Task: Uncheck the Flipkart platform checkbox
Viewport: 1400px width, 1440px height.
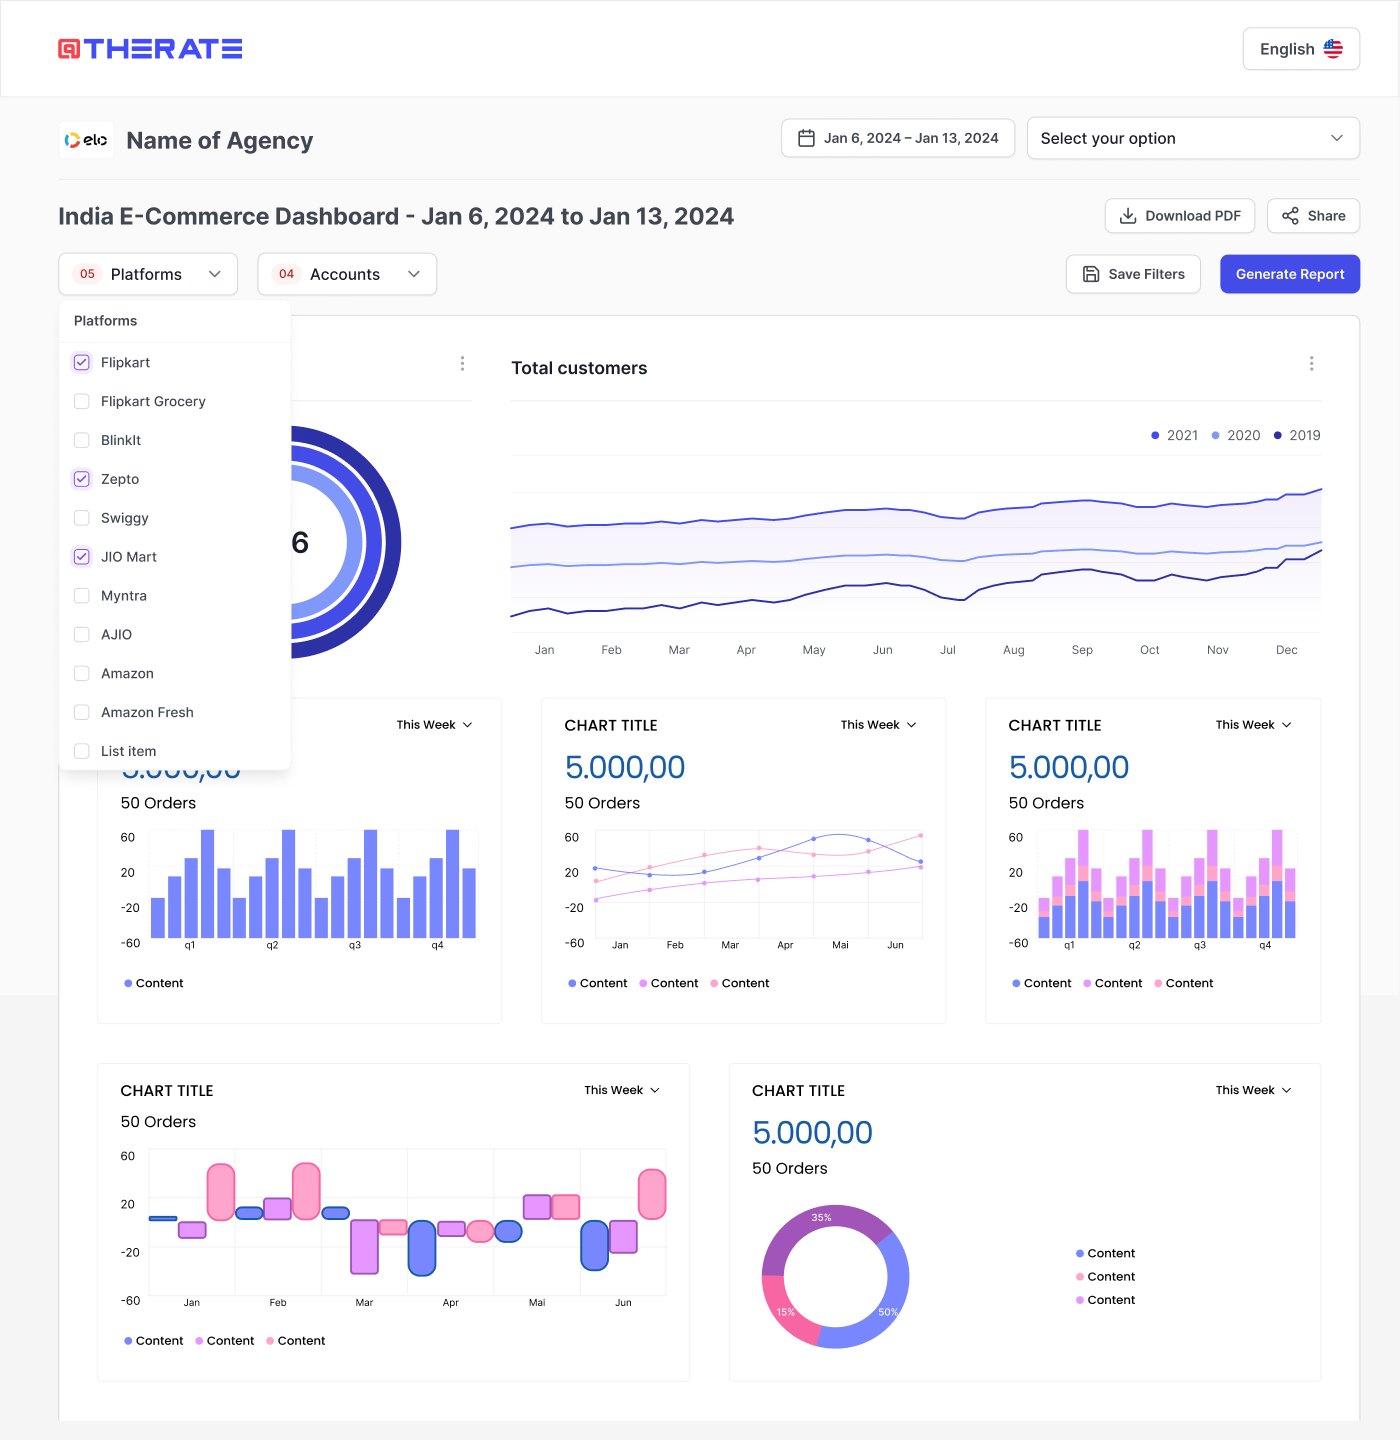Action: tap(82, 362)
